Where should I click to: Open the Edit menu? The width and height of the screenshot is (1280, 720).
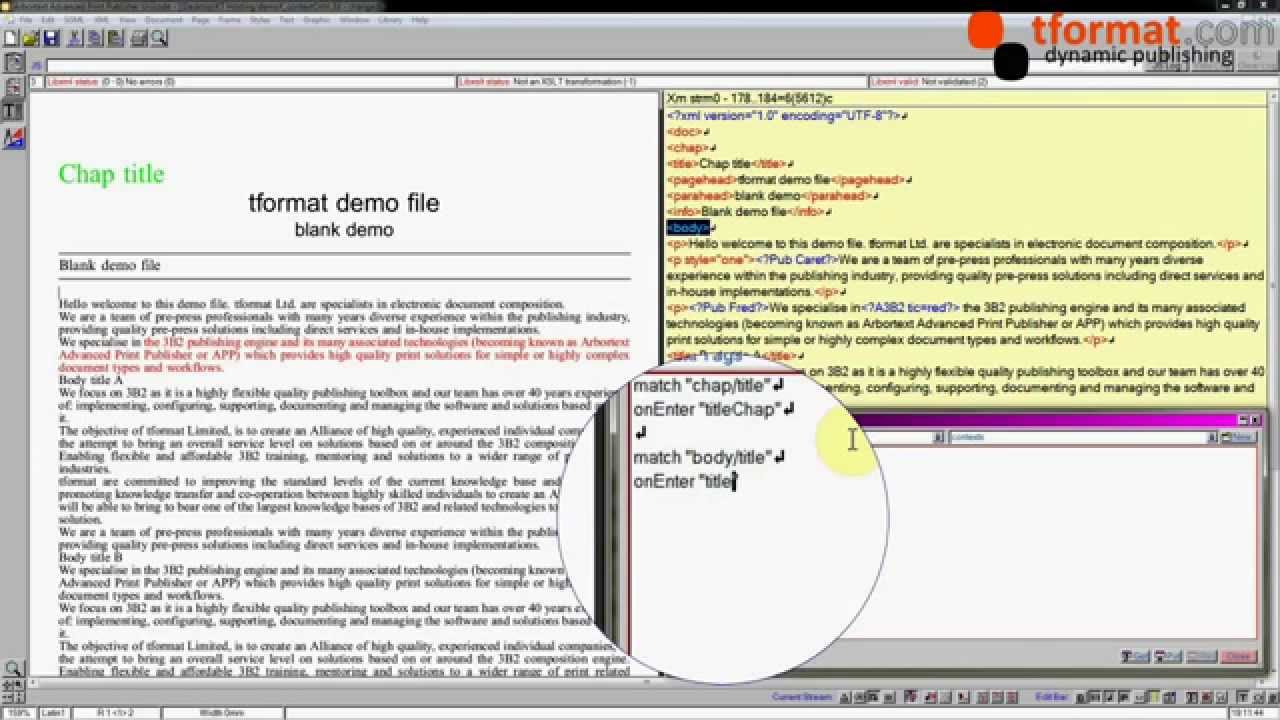48,20
